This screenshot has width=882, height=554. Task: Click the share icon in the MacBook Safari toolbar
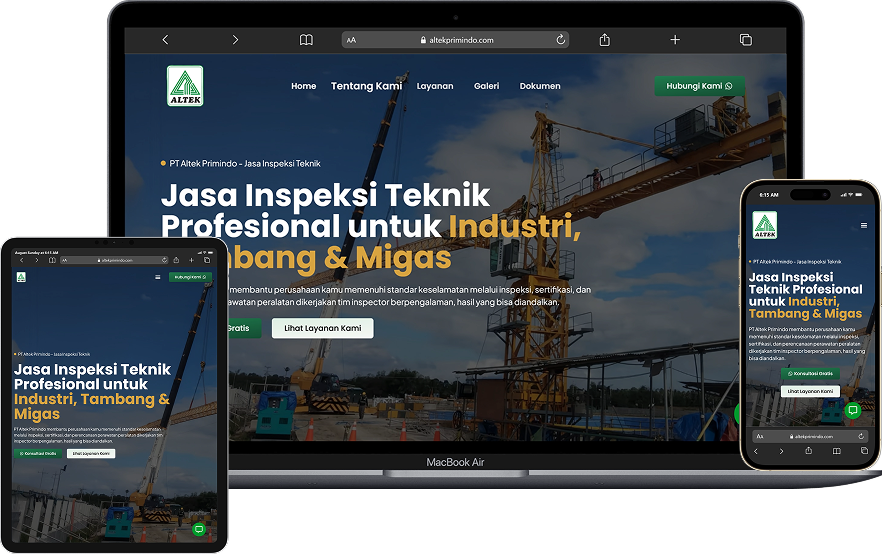click(605, 39)
